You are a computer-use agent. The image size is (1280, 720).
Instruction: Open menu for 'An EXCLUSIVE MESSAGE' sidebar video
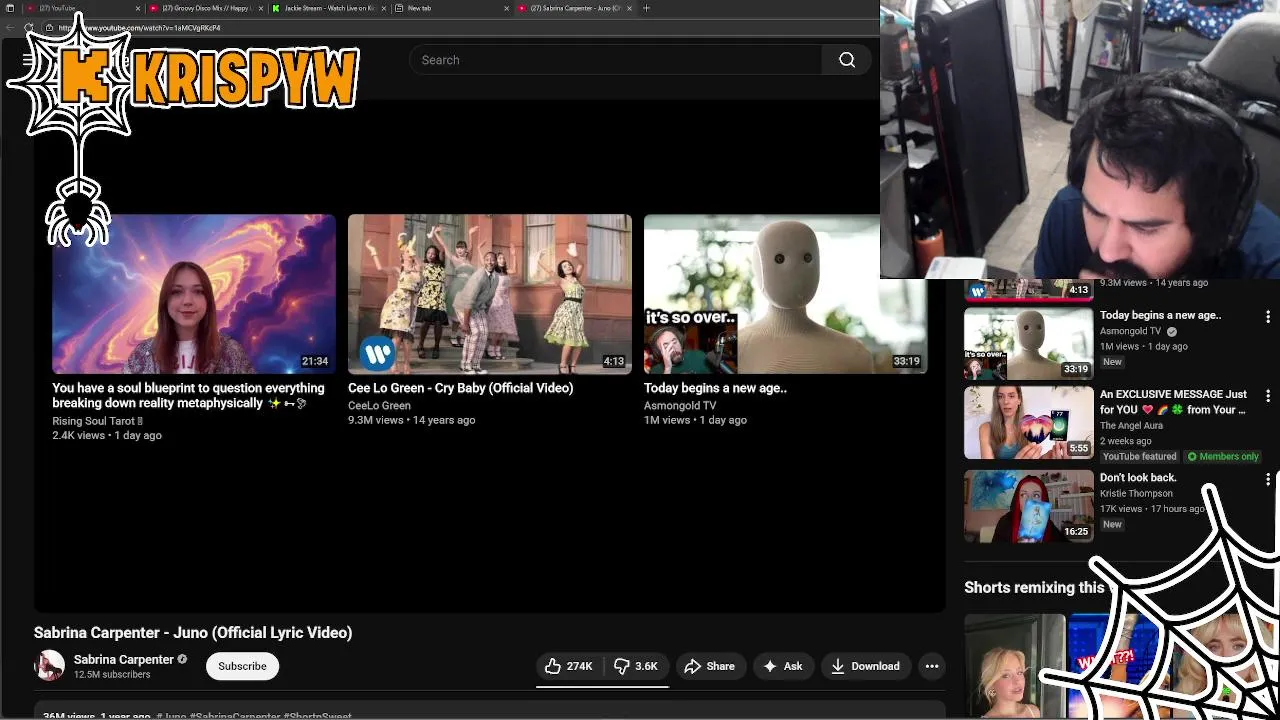[x=1268, y=396]
